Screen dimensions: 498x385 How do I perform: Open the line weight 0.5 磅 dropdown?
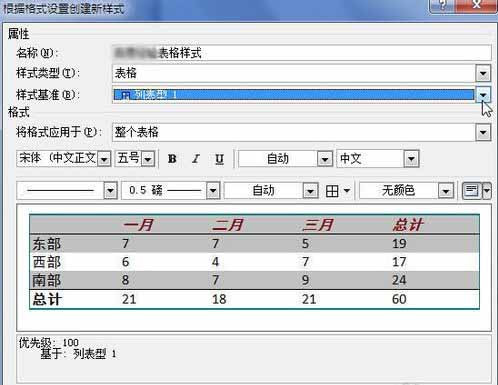tap(213, 191)
